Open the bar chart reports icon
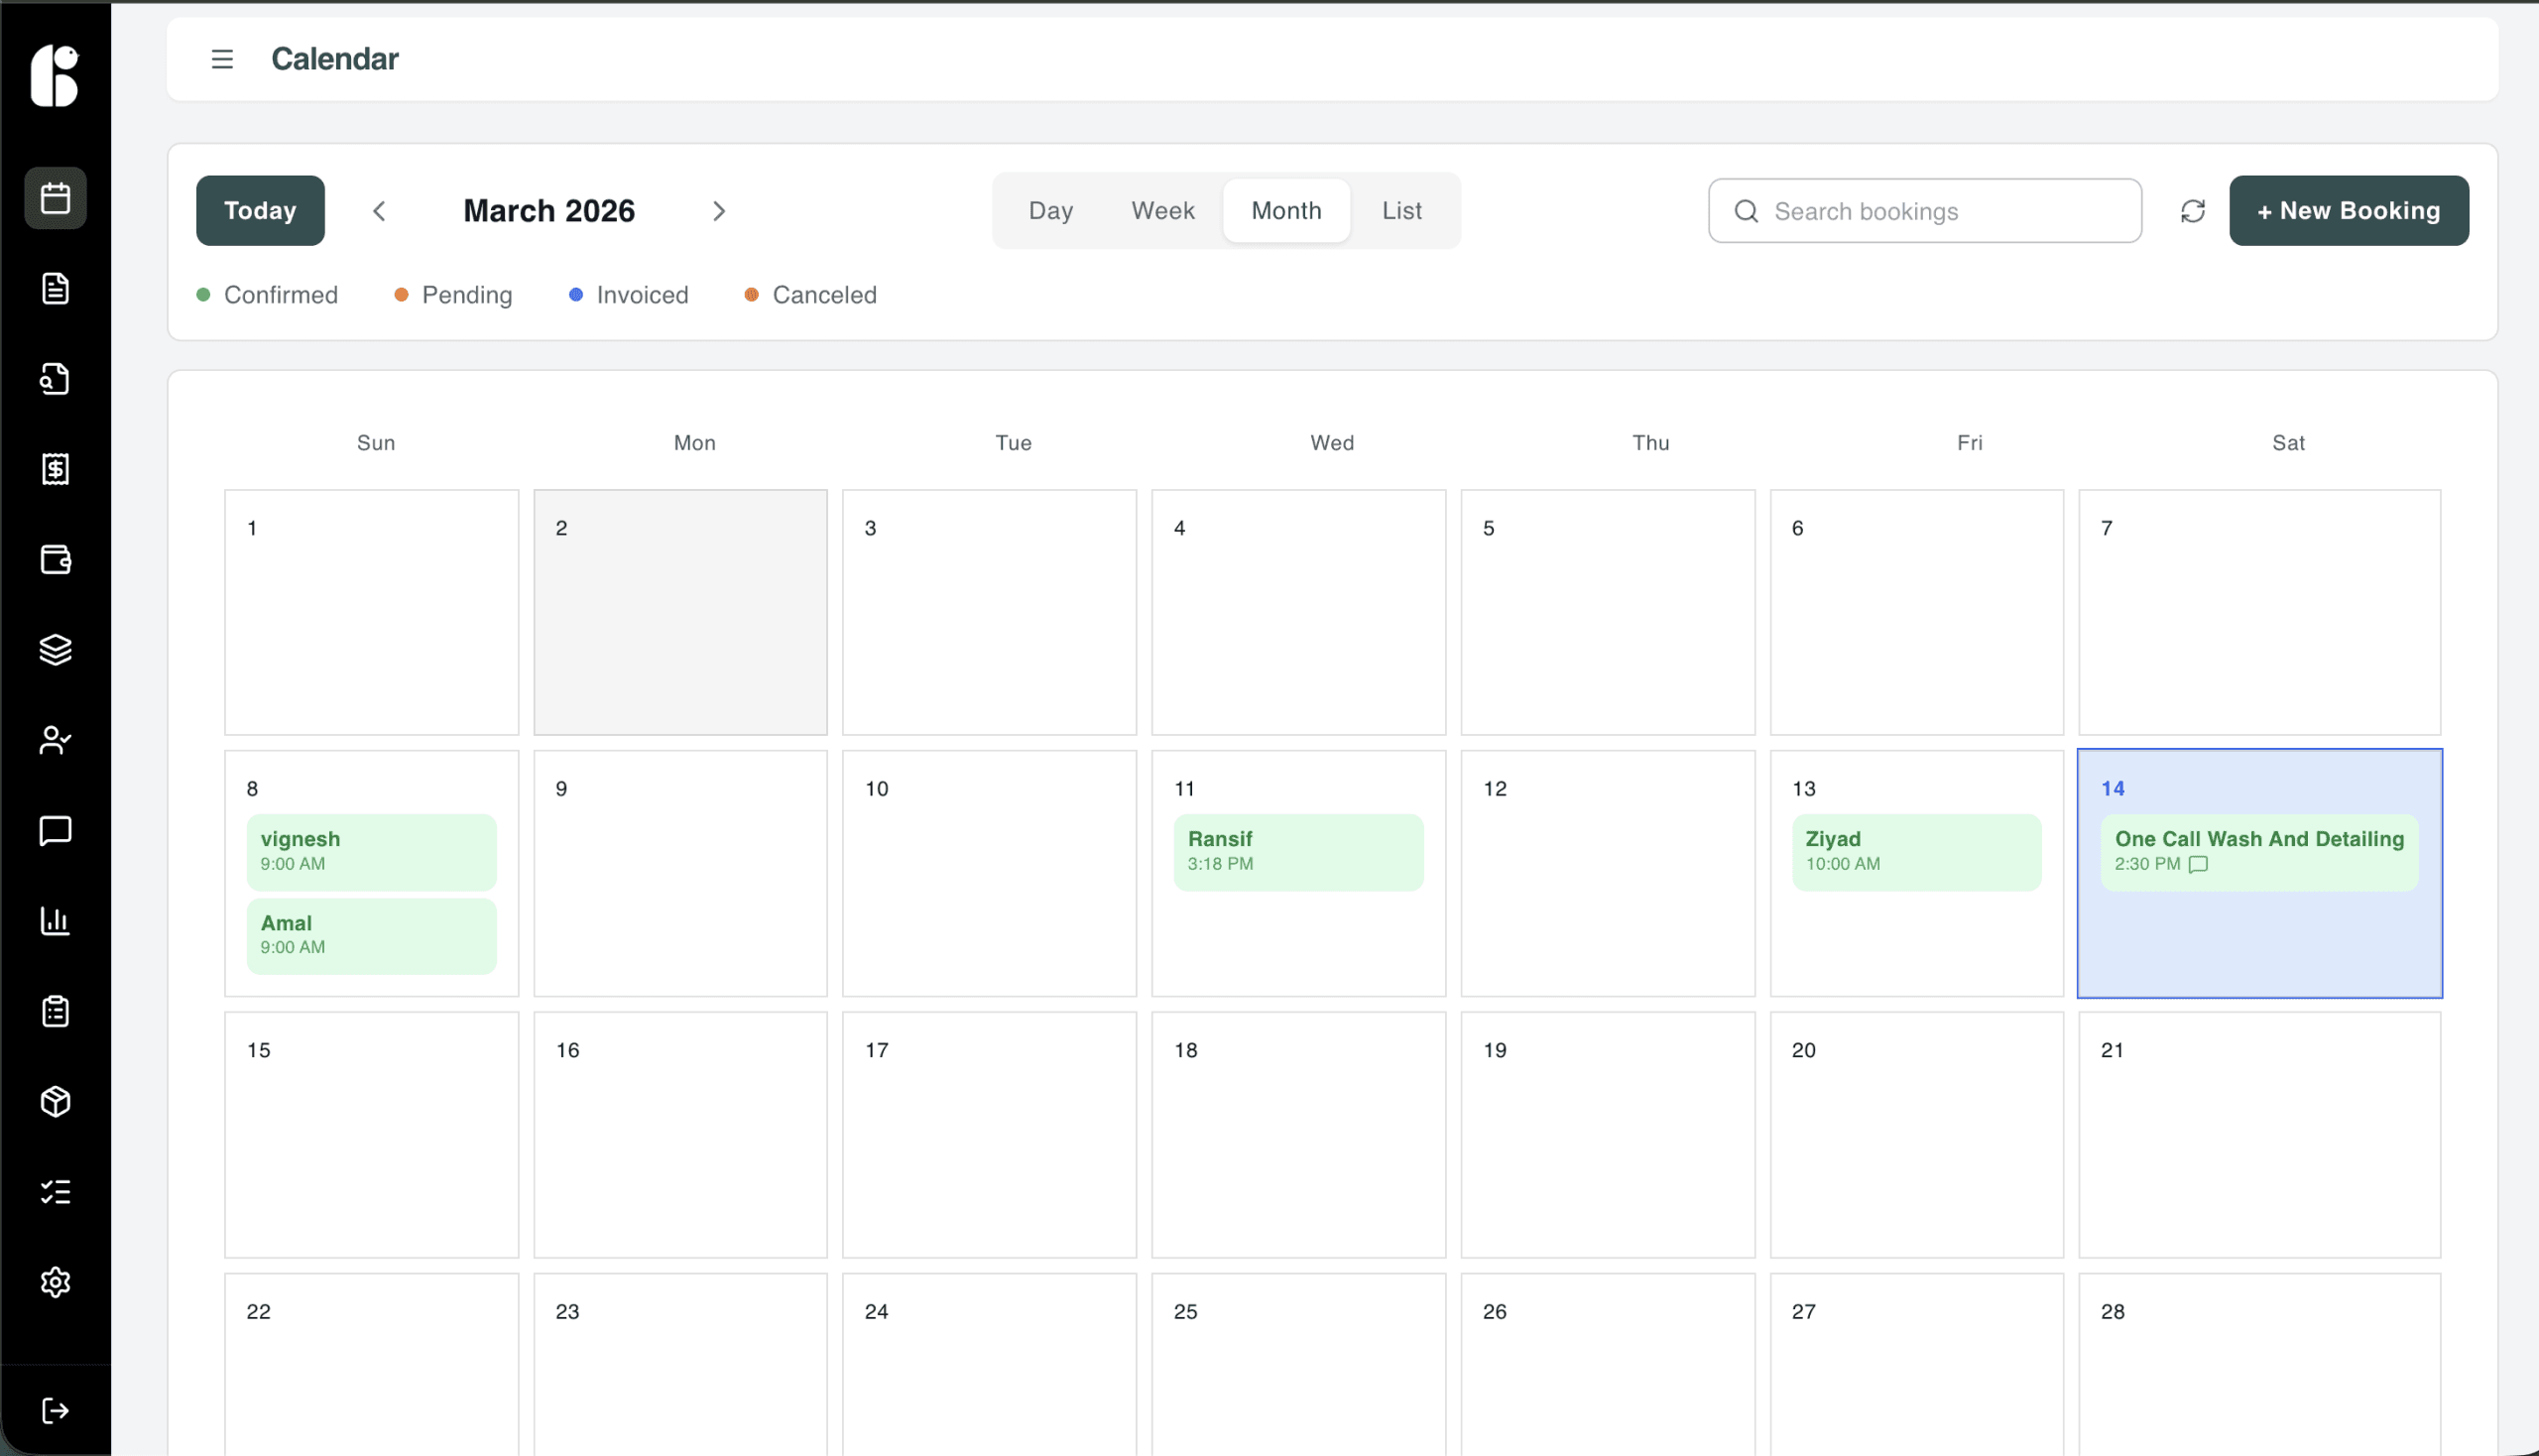 (55, 920)
